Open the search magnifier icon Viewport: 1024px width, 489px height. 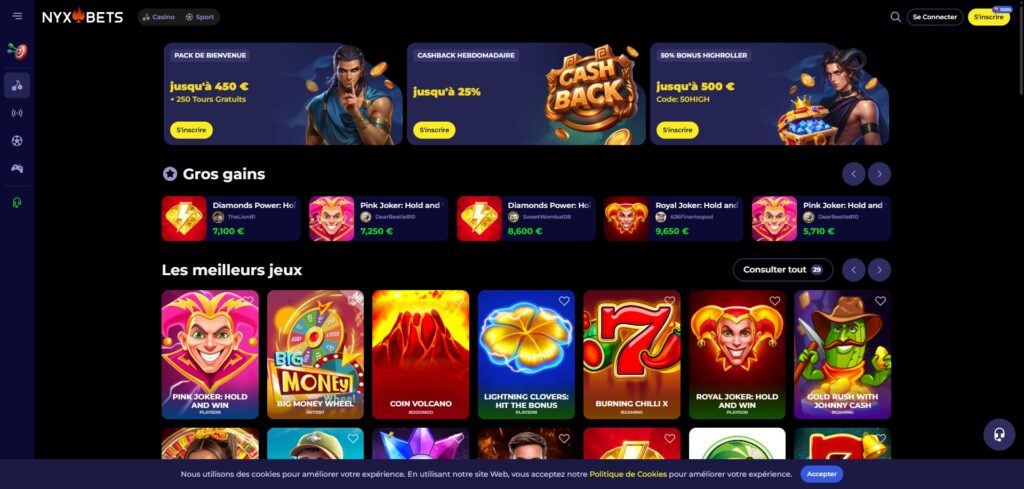click(x=895, y=17)
